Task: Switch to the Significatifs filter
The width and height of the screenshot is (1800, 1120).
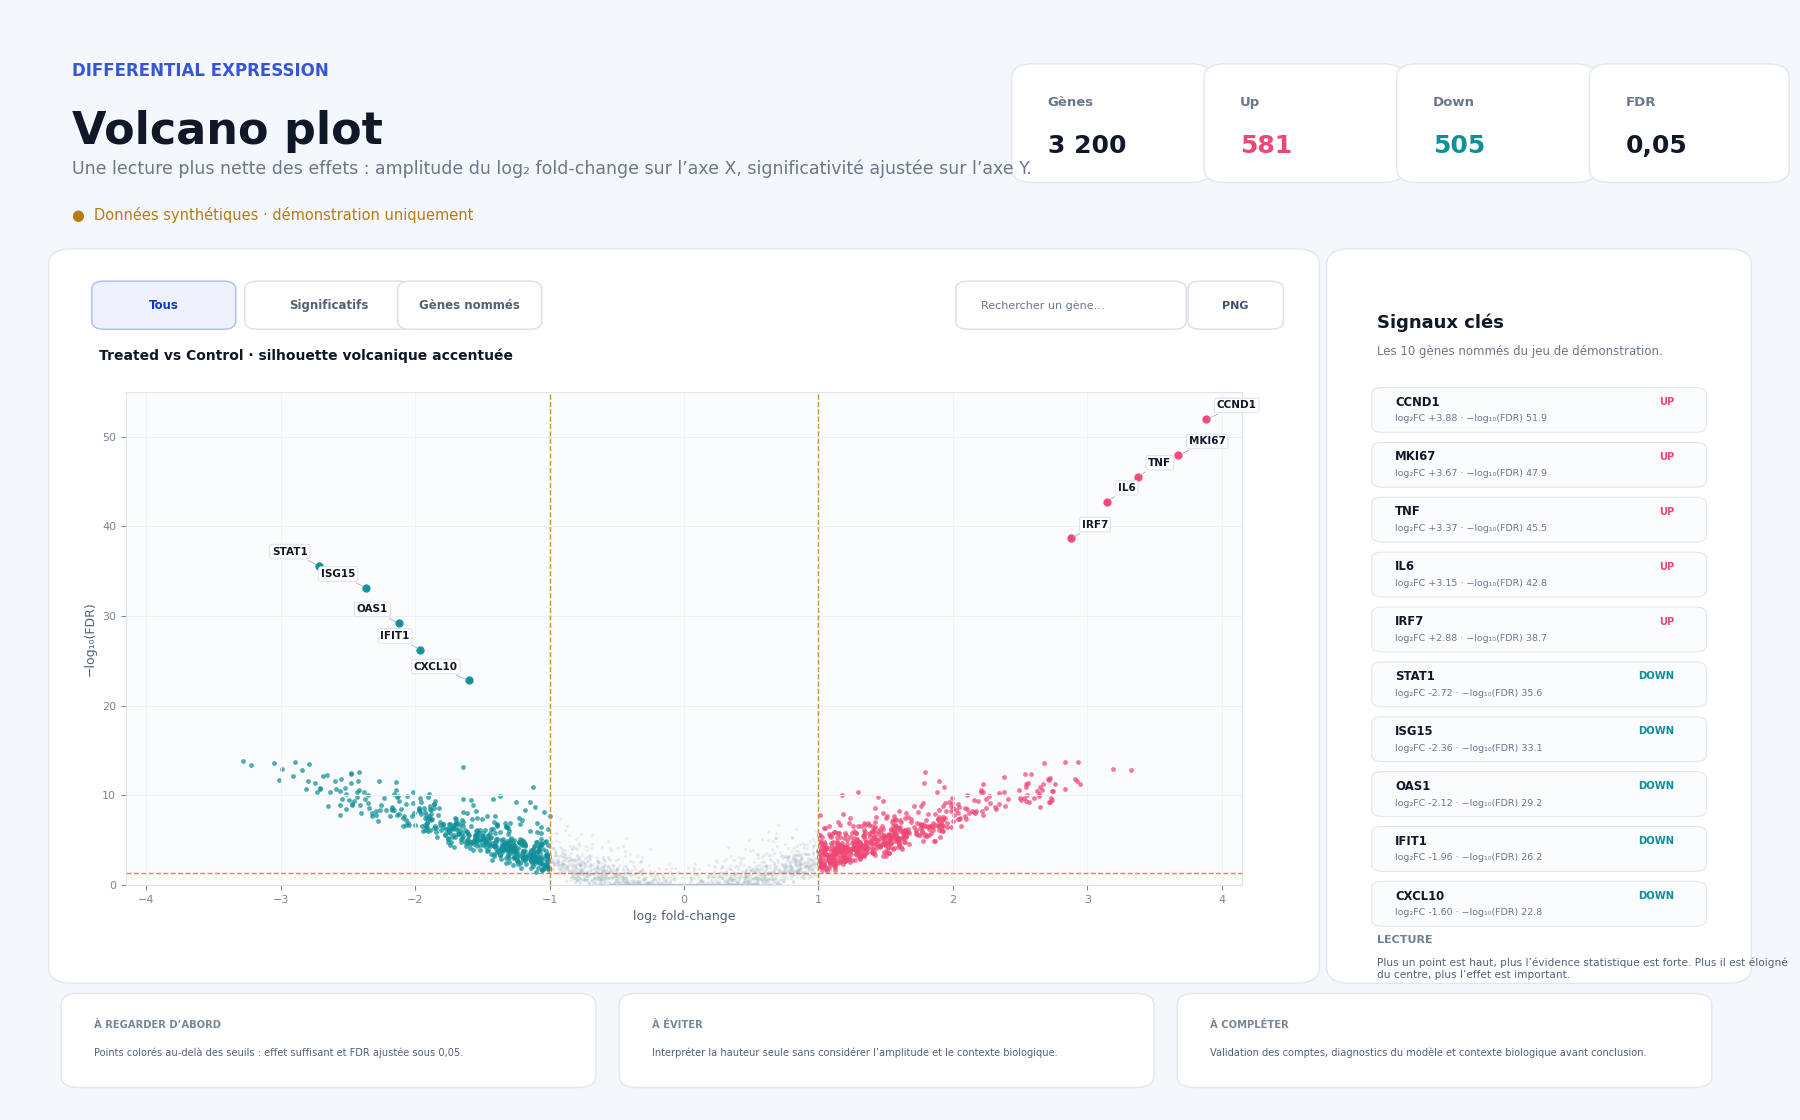Action: pyautogui.click(x=328, y=305)
